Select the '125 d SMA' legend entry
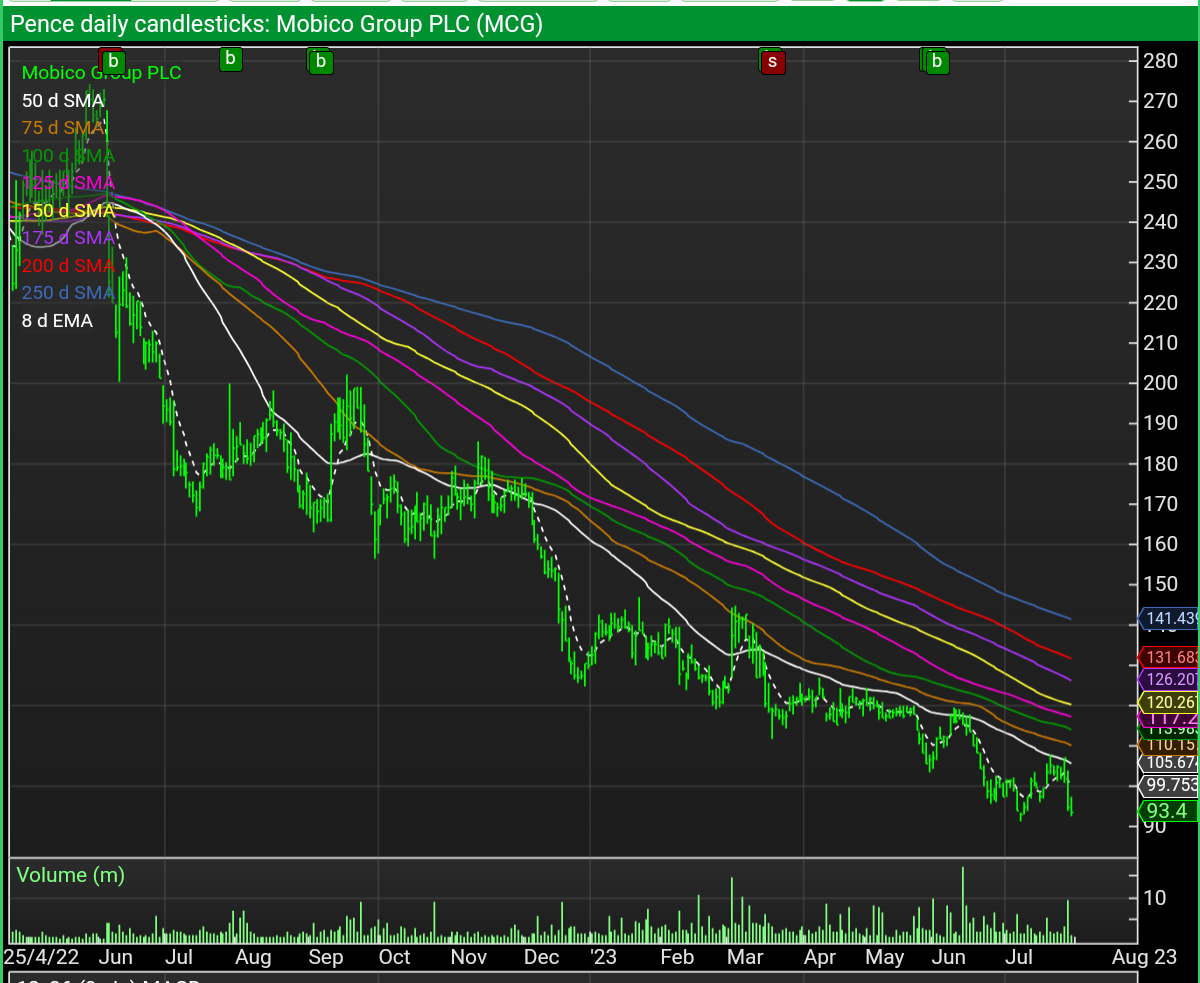1200x983 pixels. [68, 183]
